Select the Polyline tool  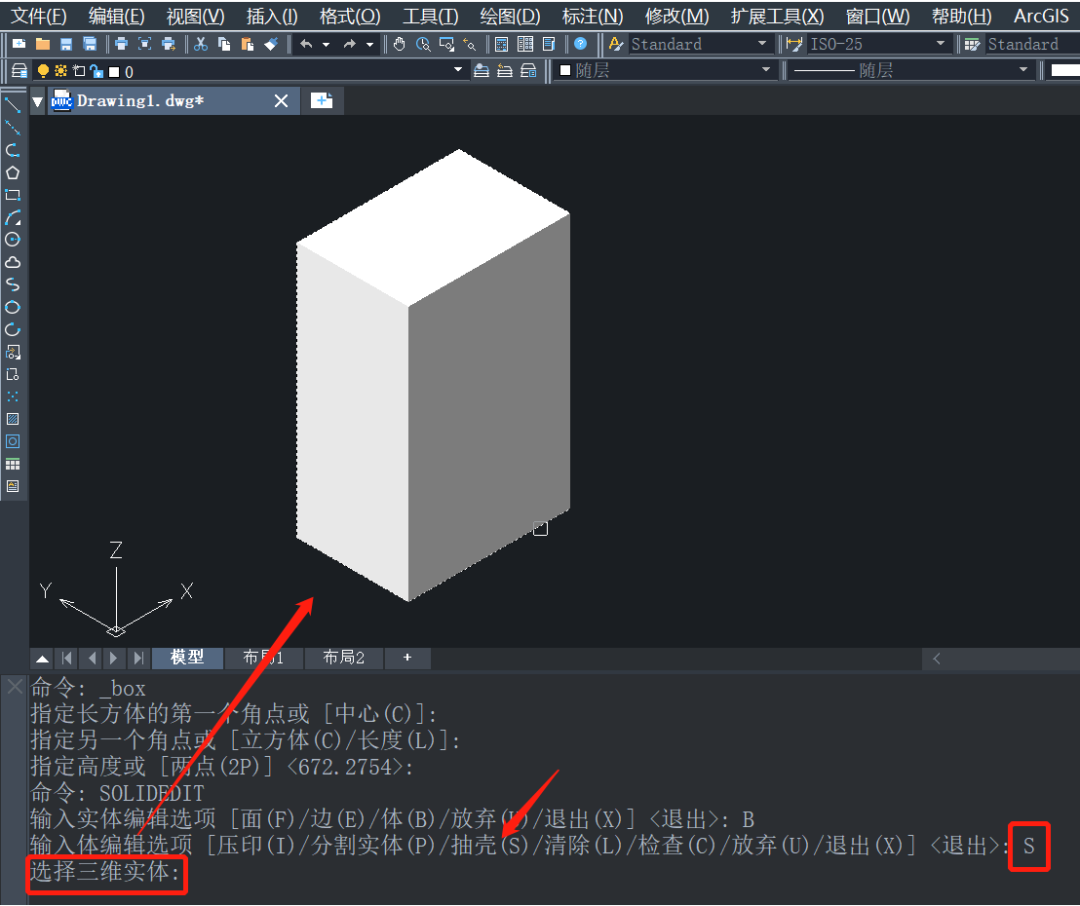point(12,150)
